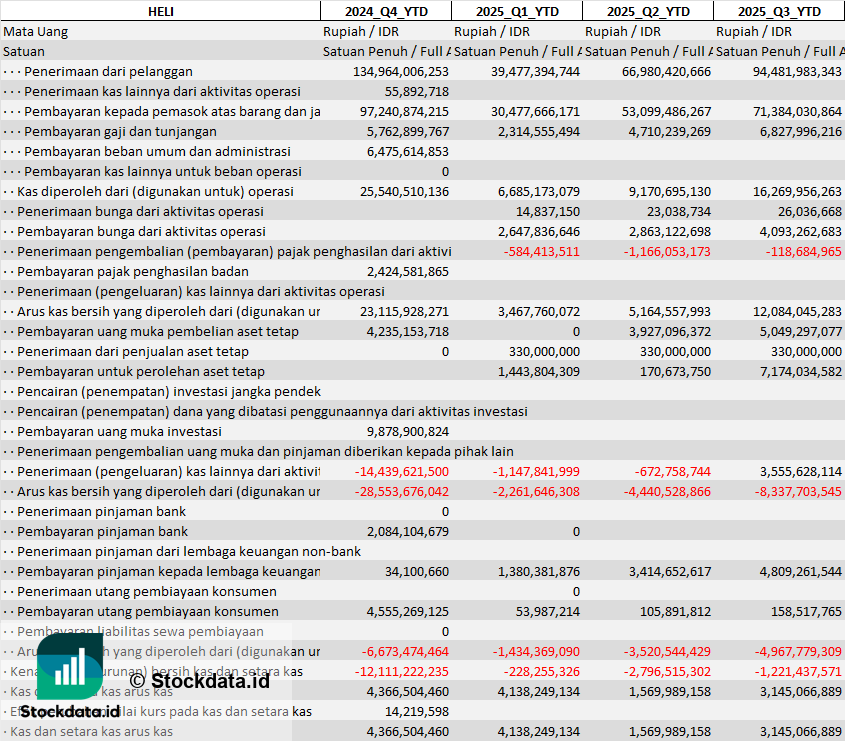Click Pembayaran uang muka pembelian aset tetap
The width and height of the screenshot is (845, 741).
tap(157, 331)
